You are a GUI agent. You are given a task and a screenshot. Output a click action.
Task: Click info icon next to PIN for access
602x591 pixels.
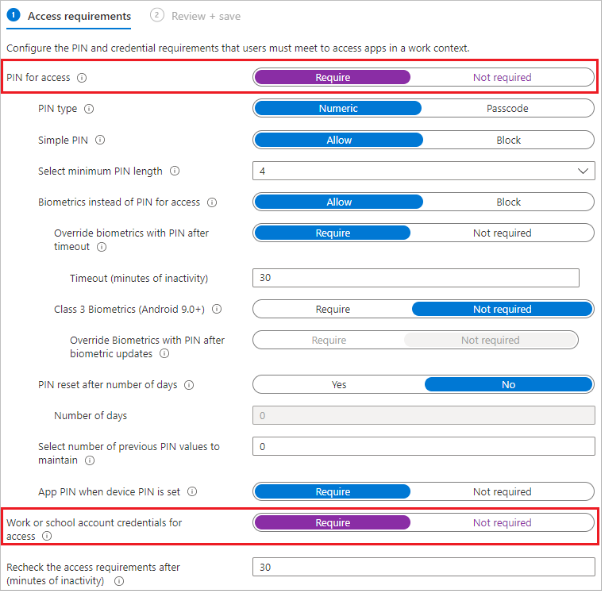pyautogui.click(x=82, y=77)
